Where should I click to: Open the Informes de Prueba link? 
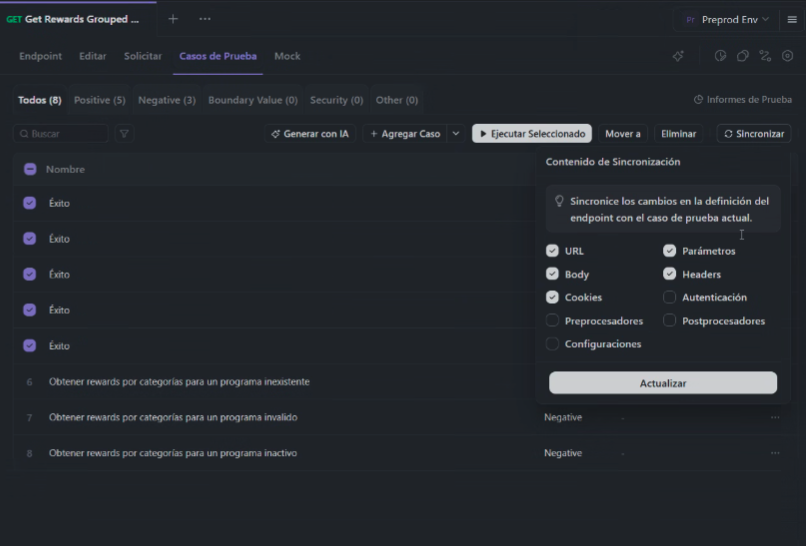[742, 100]
